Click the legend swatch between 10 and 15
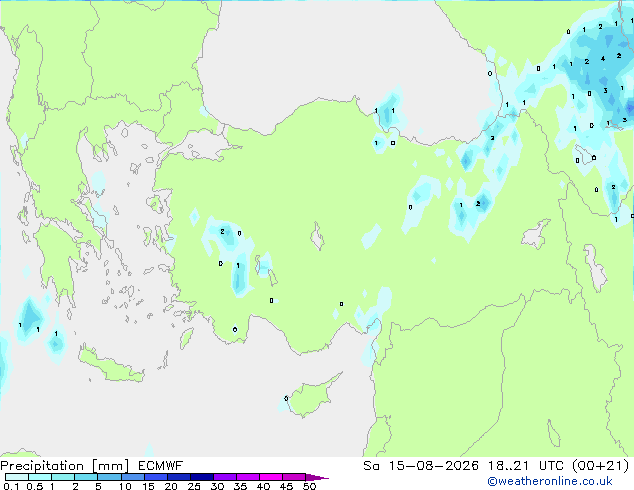 [x=132, y=477]
